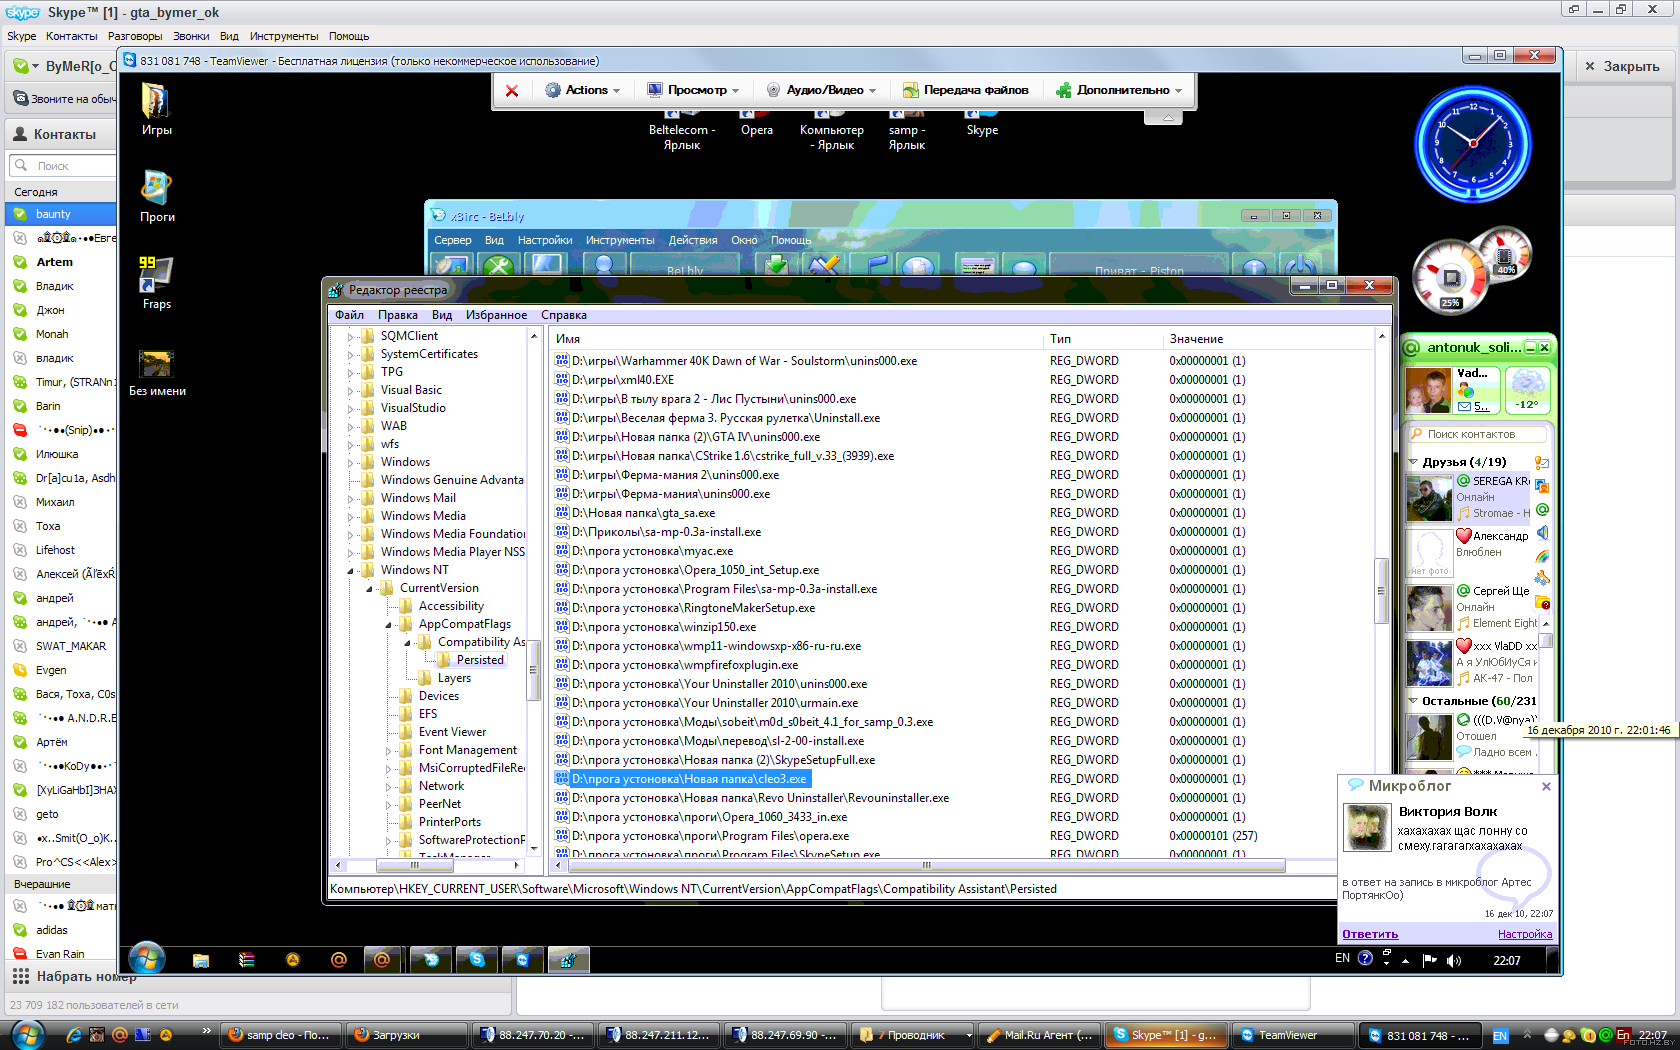Expand the Font Management registry key
The image size is (1680, 1050).
tap(389, 751)
